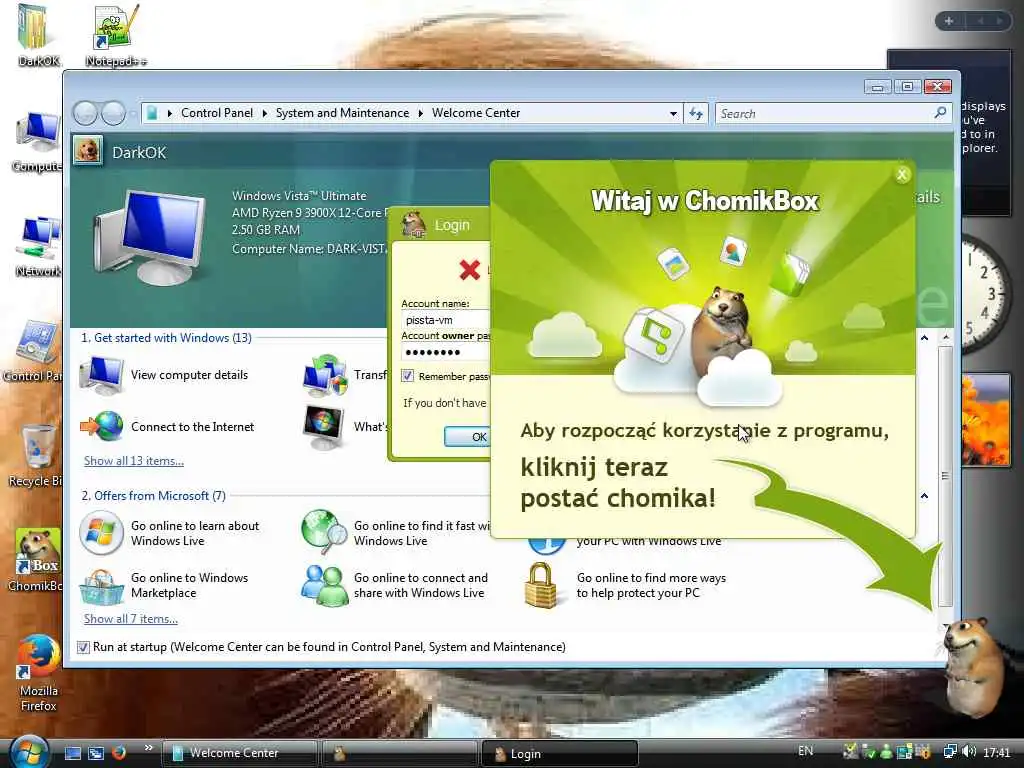Click the DarkOK user picture
1024x768 pixels.
click(x=87, y=151)
